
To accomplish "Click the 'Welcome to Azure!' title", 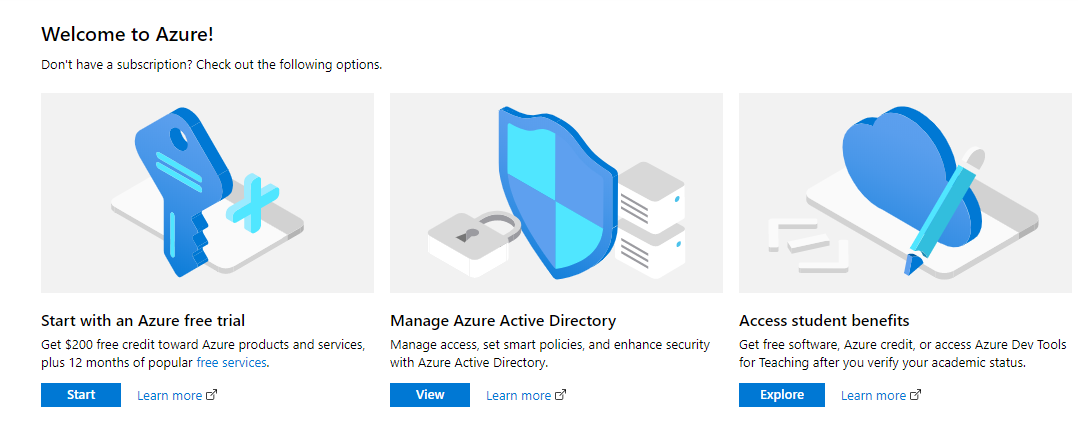I will (127, 34).
